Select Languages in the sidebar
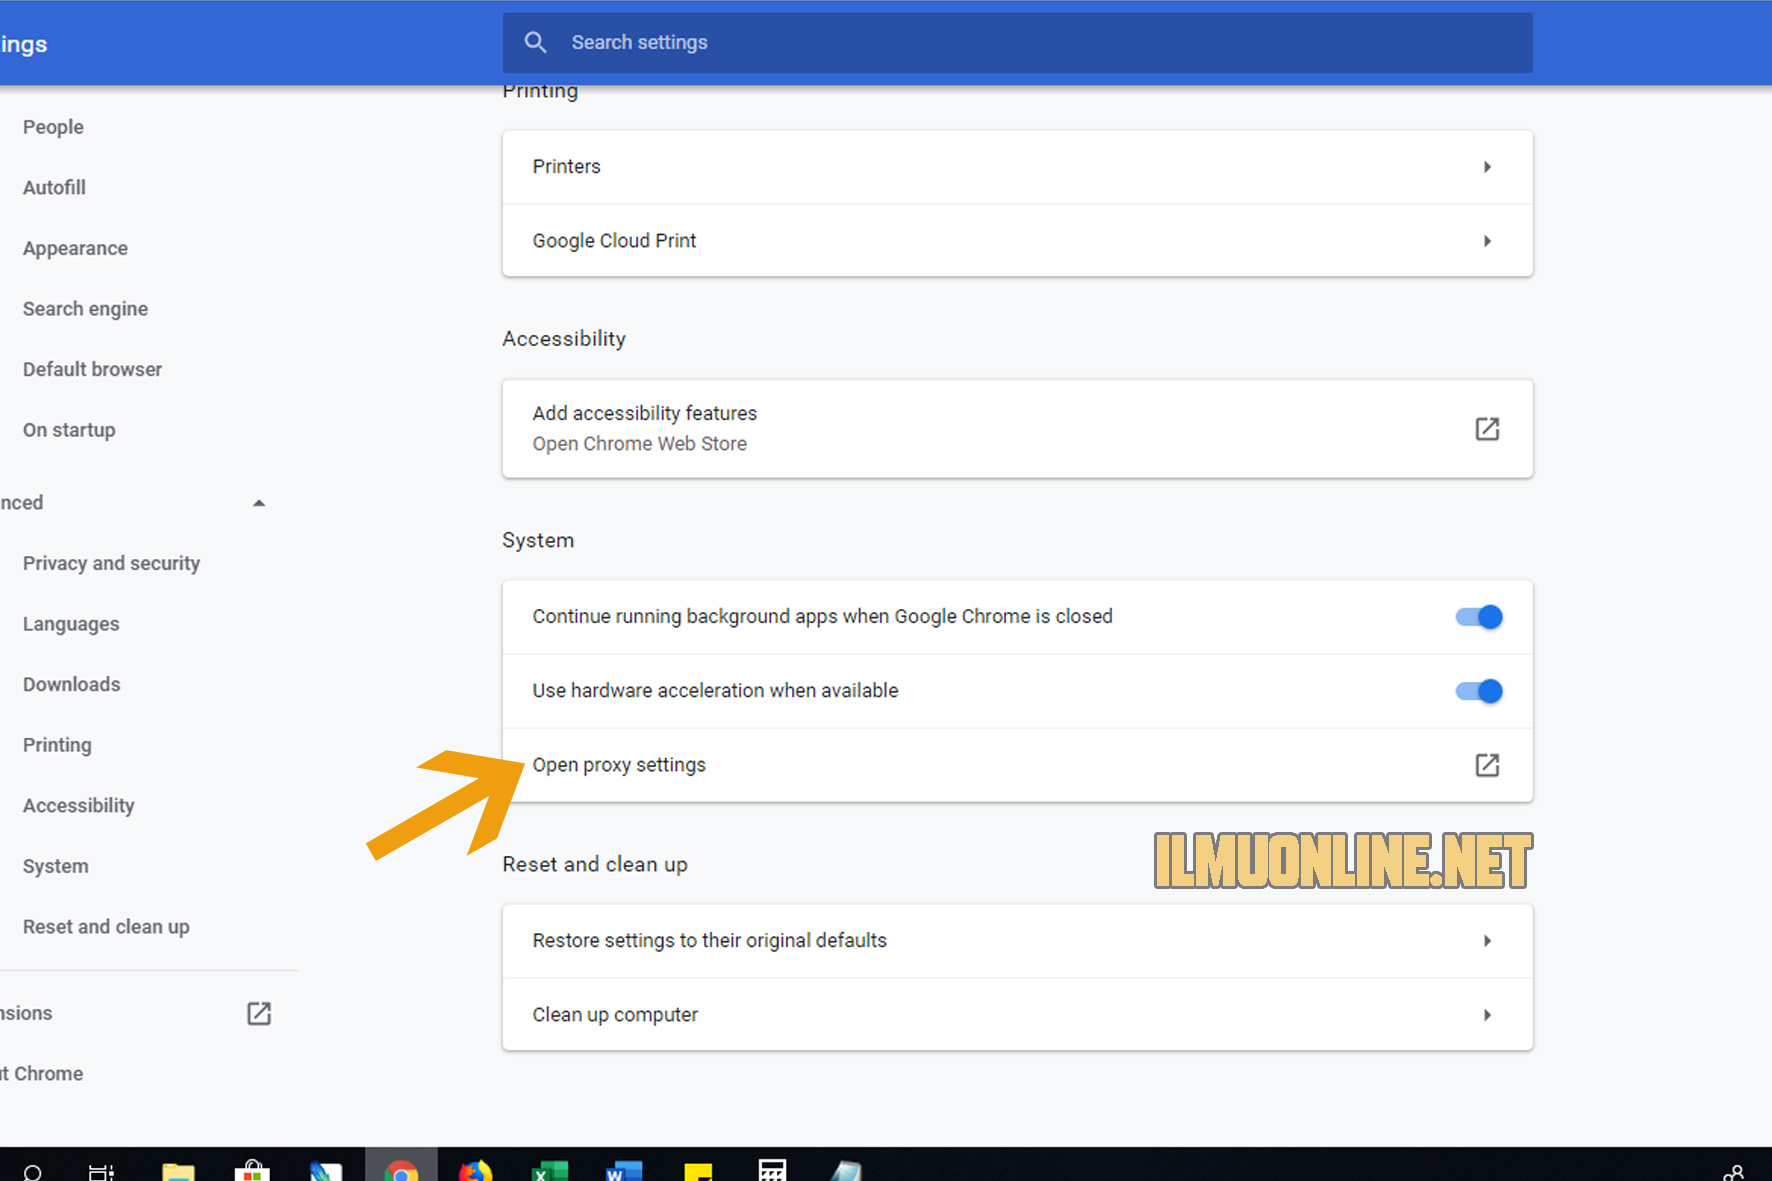Viewport: 1772px width, 1181px height. click(x=71, y=624)
